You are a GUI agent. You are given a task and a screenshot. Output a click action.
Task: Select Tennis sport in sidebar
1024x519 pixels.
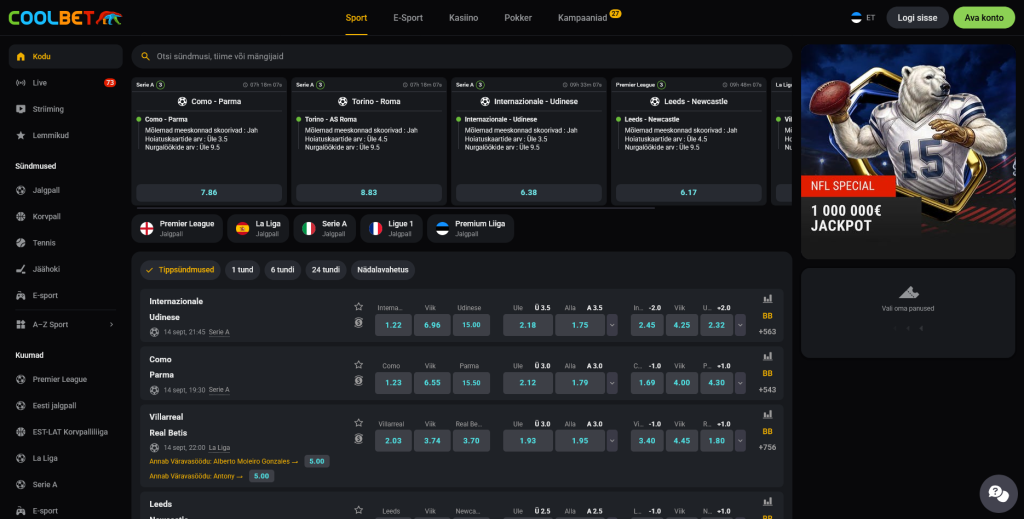pos(65,243)
